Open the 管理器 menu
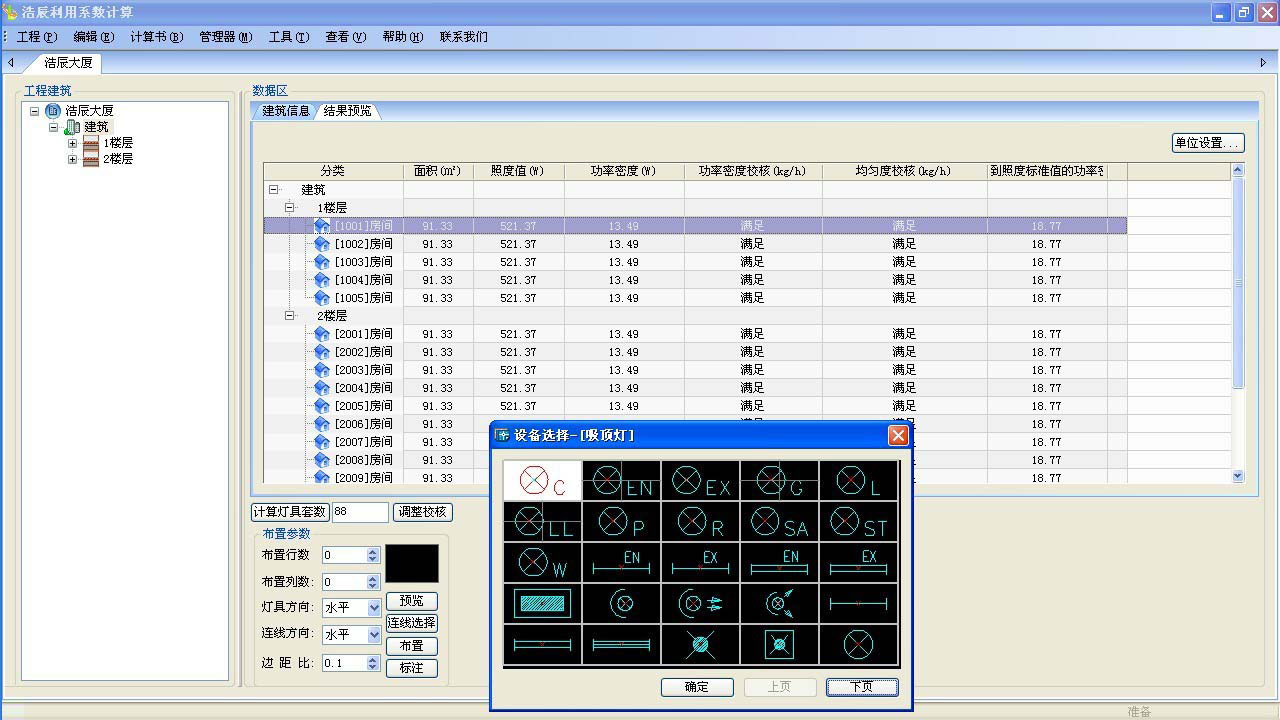This screenshot has width=1280, height=720. (x=225, y=37)
